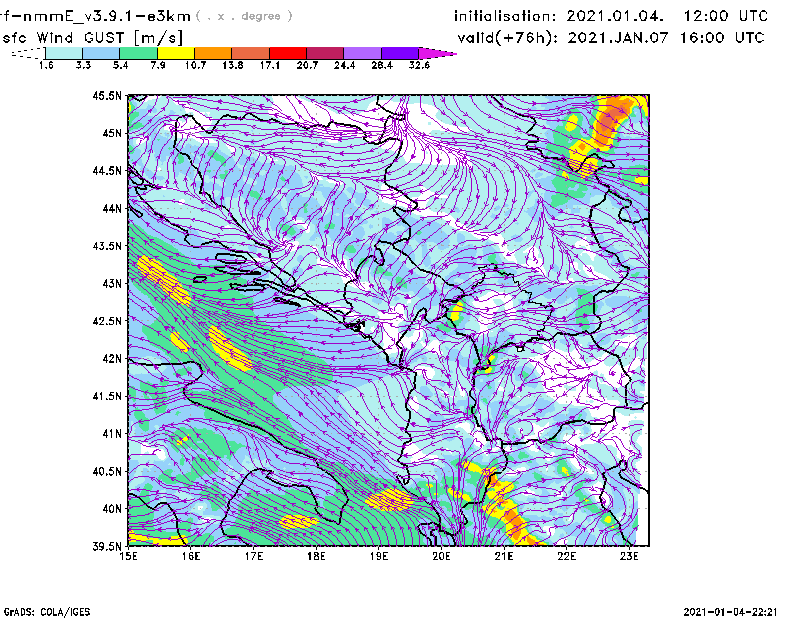The image size is (800, 618).
Task: Click the 44N latitude label
Action: click(x=112, y=208)
